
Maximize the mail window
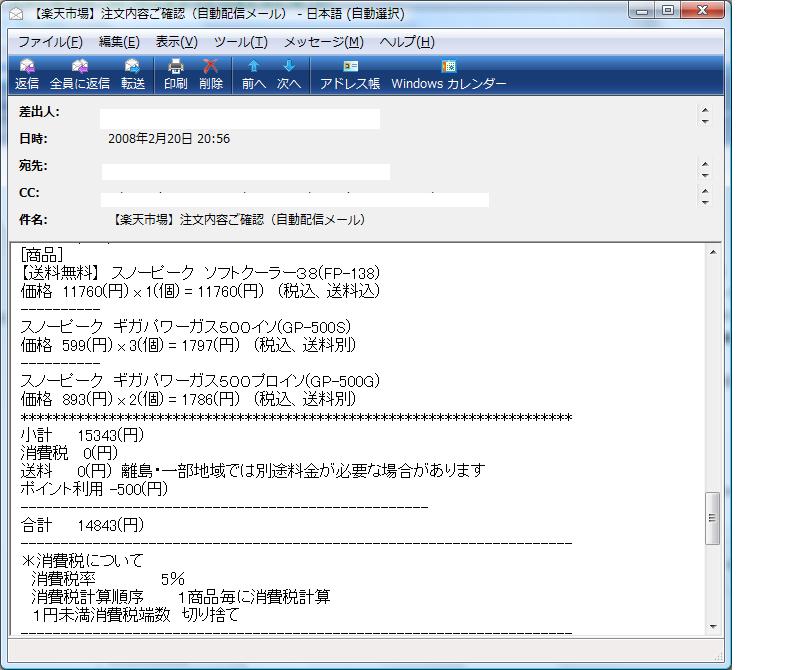click(x=667, y=10)
